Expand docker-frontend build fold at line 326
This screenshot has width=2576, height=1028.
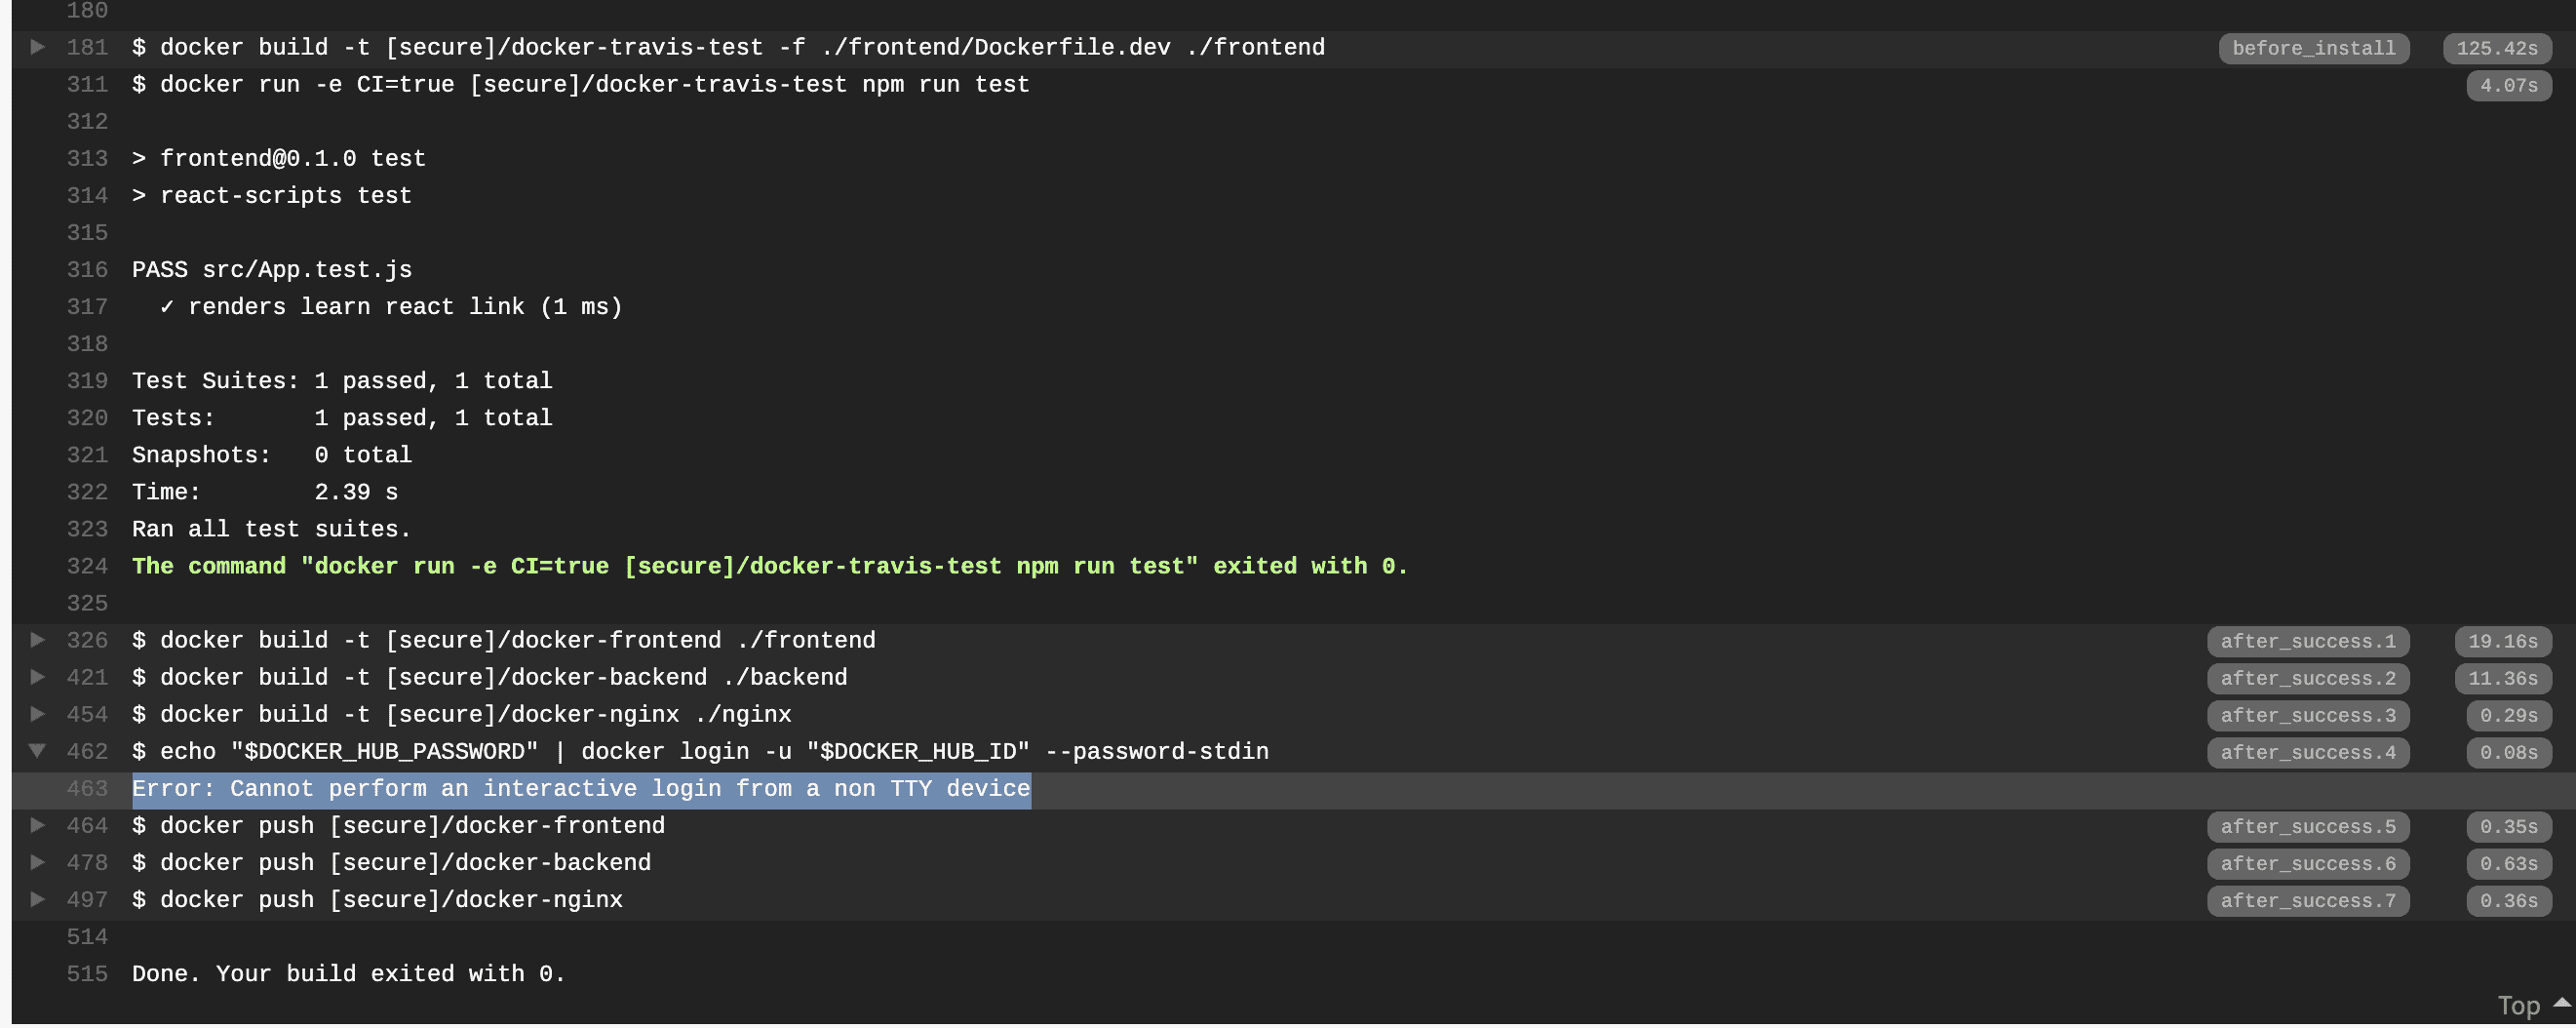pos(37,640)
